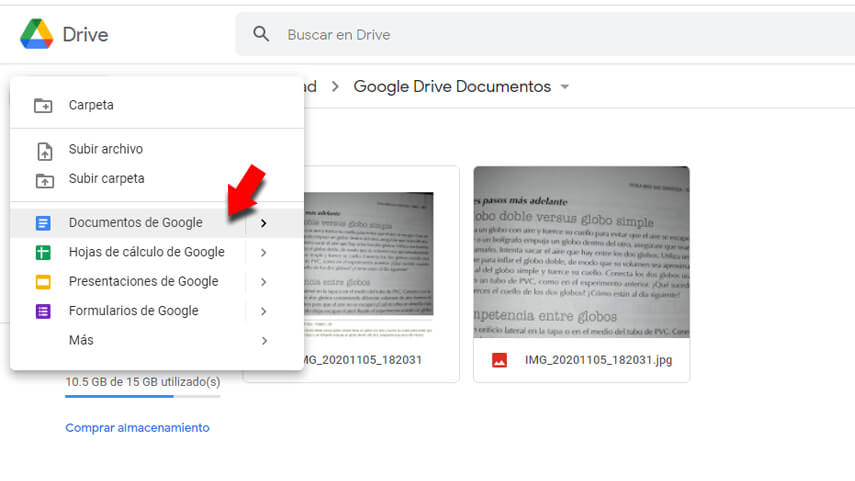Click the folder upload icon
Screen dimensions: 855x481
(x=43, y=180)
